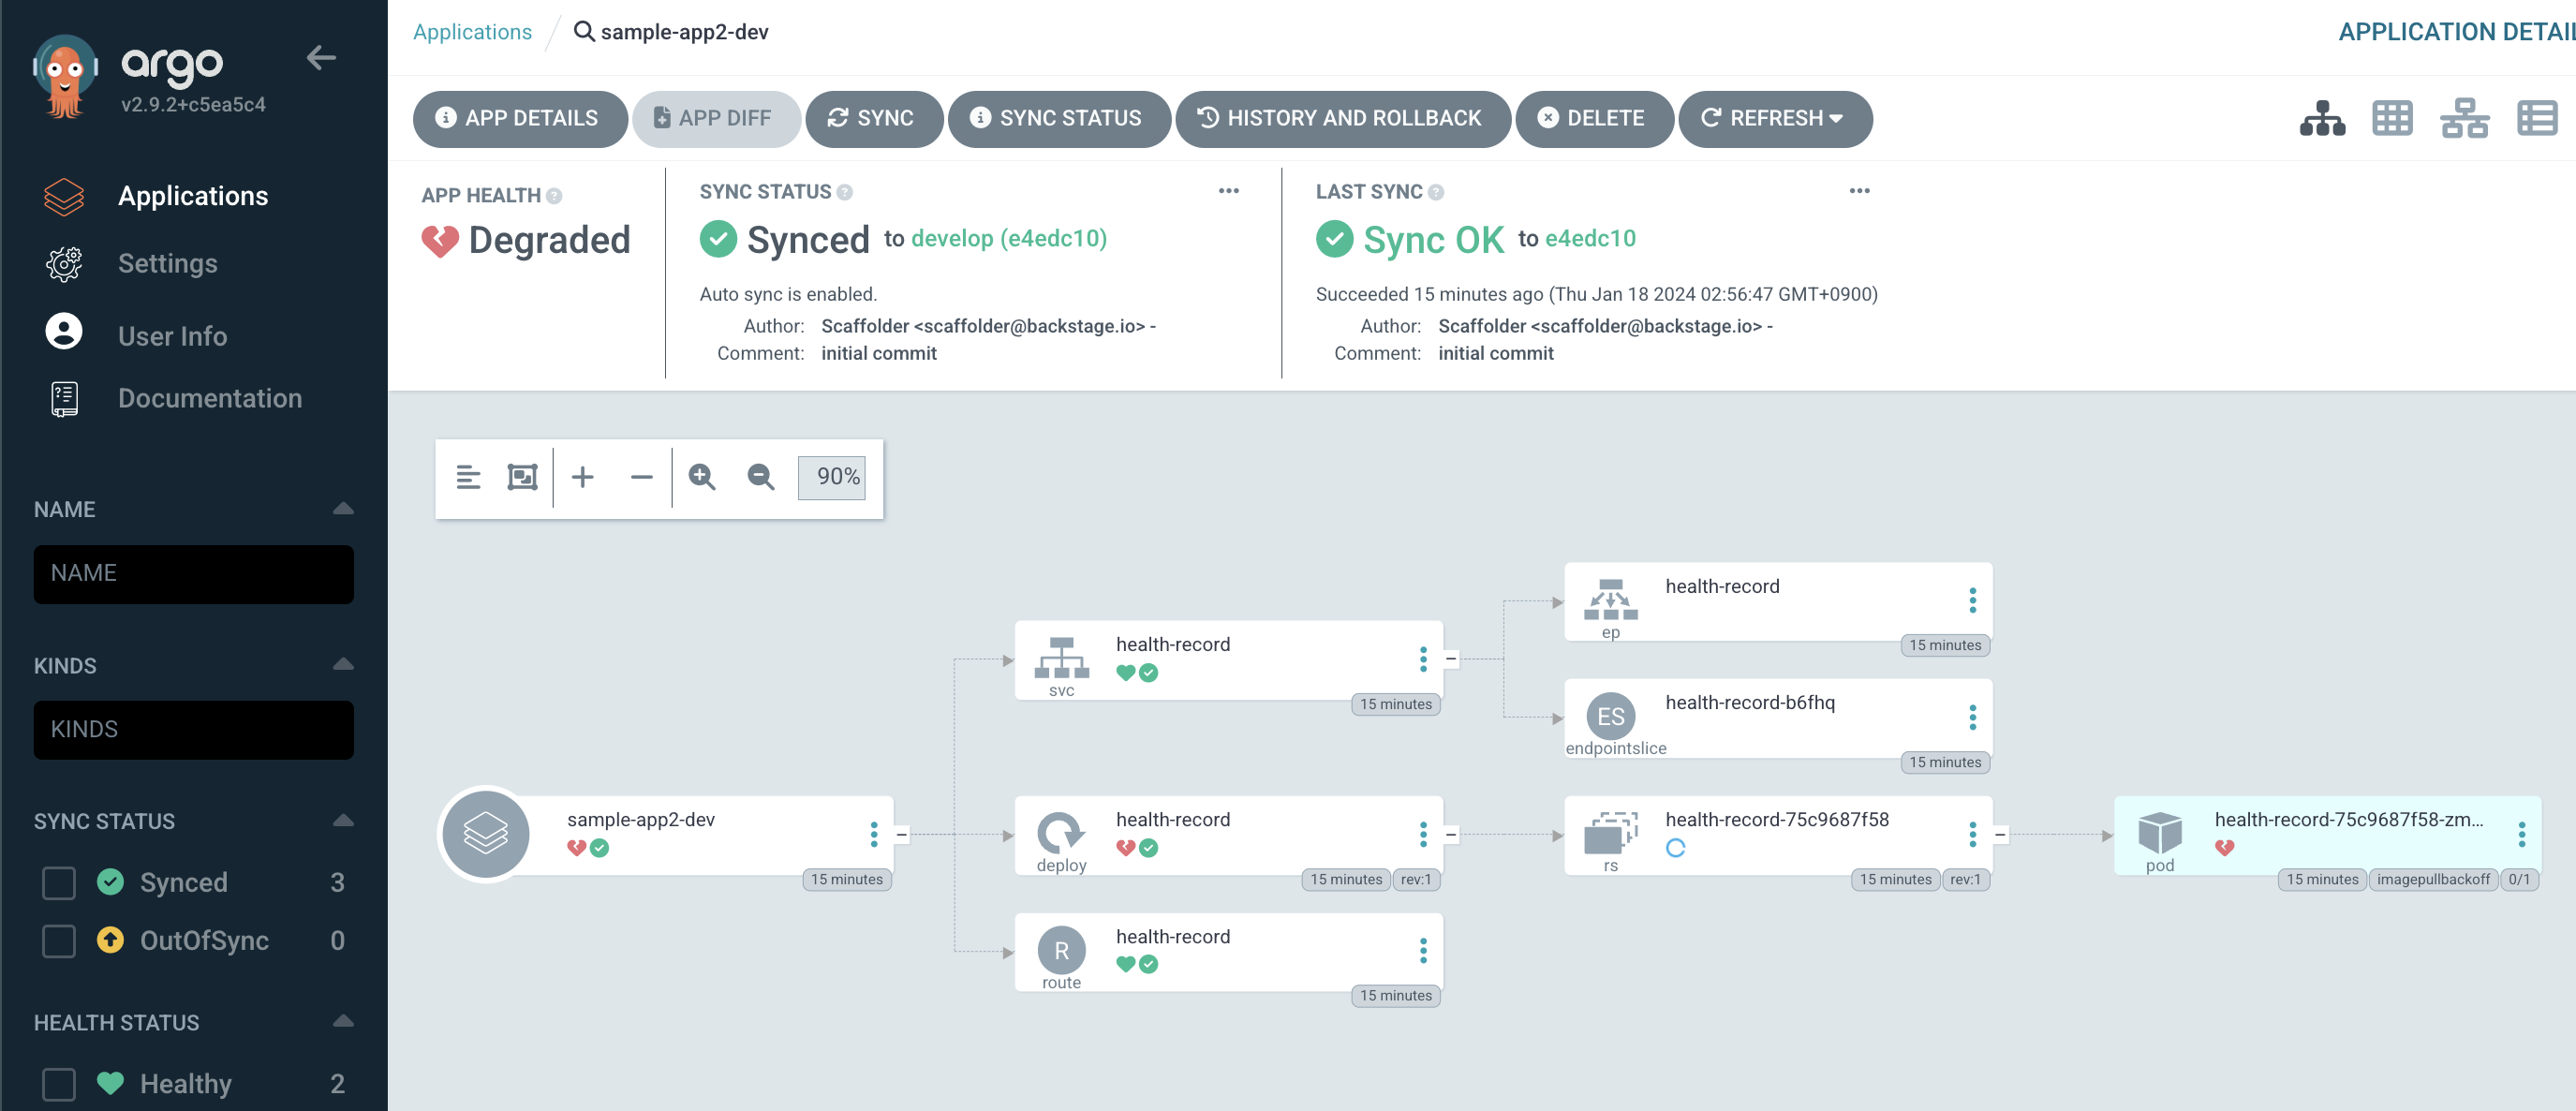Switch to the pods grid view icon
Viewport: 2576px width, 1111px height.
click(x=2392, y=118)
